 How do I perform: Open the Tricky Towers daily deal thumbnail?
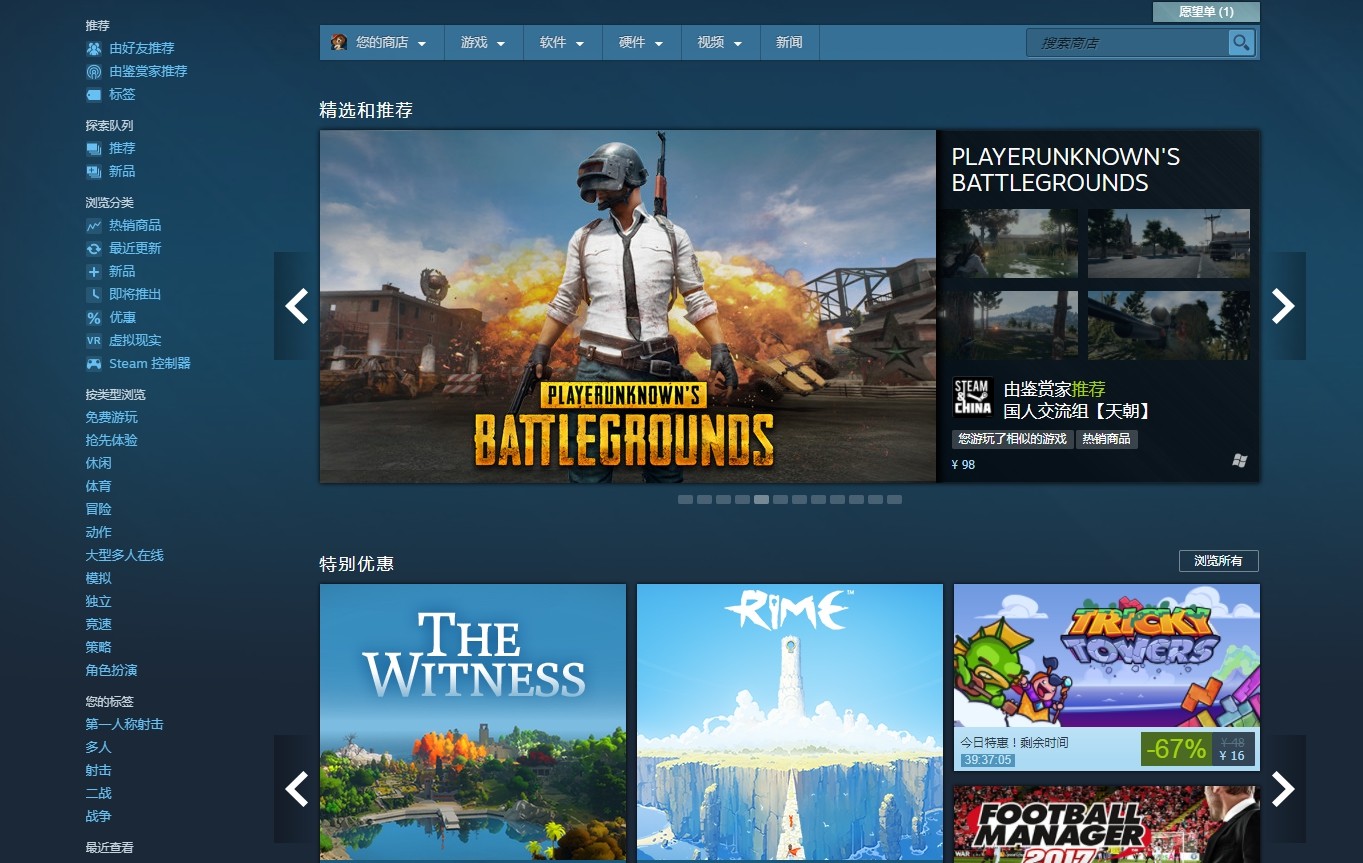pyautogui.click(x=1106, y=655)
